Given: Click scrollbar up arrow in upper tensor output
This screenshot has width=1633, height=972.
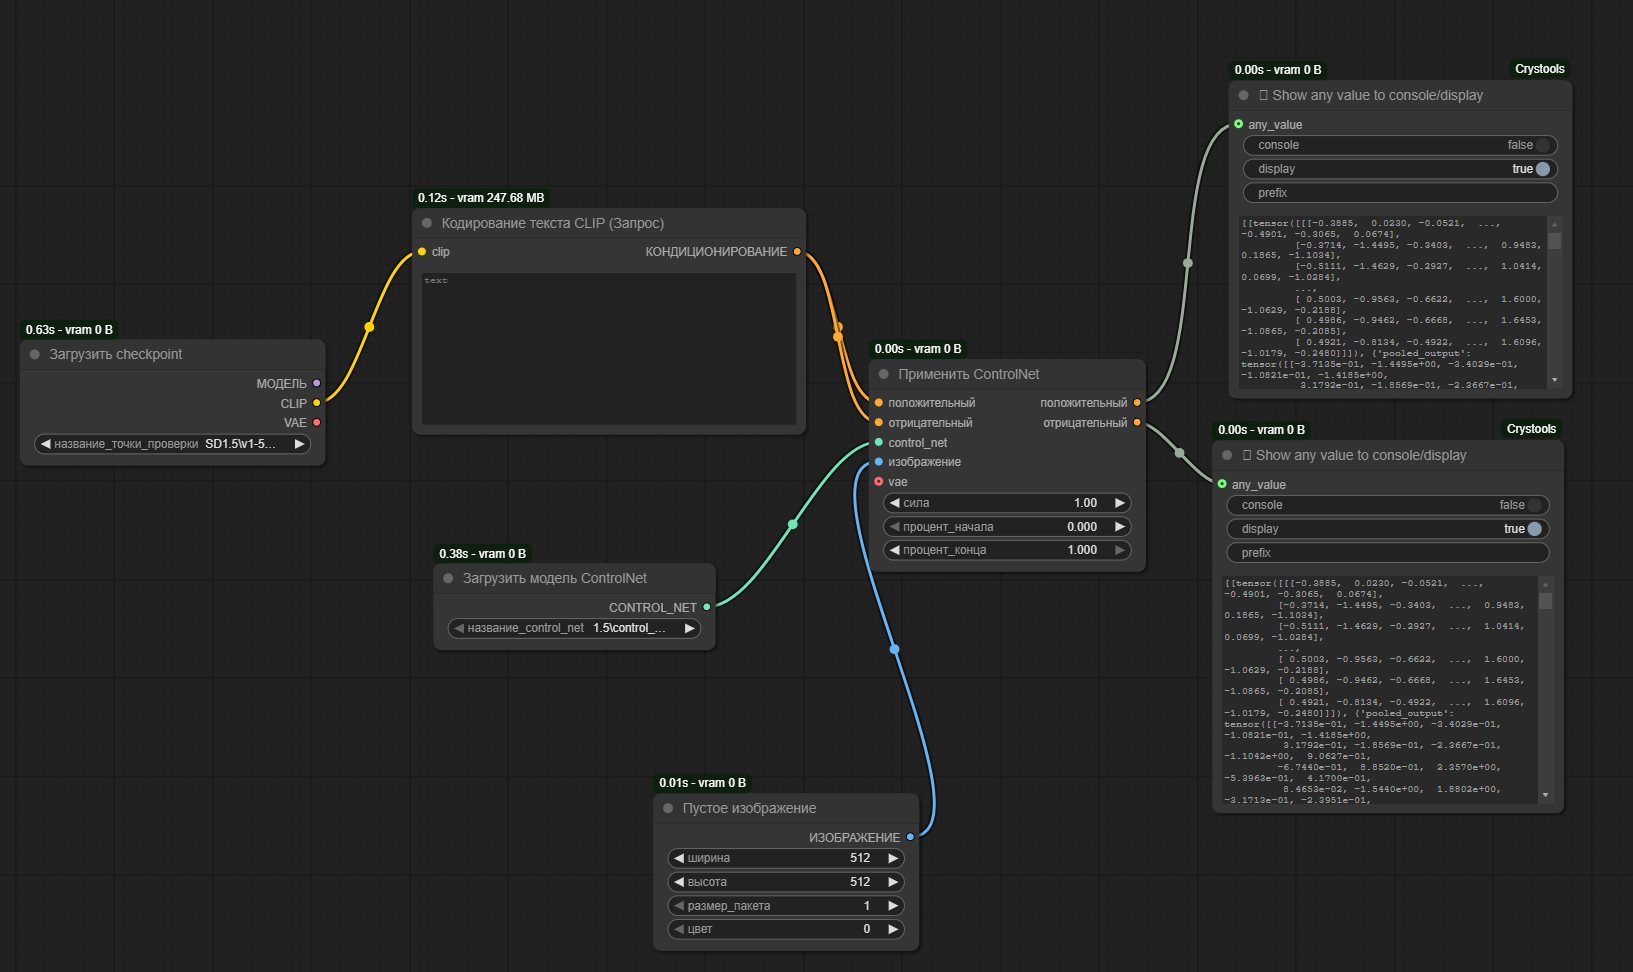Looking at the screenshot, I should click(x=1554, y=224).
